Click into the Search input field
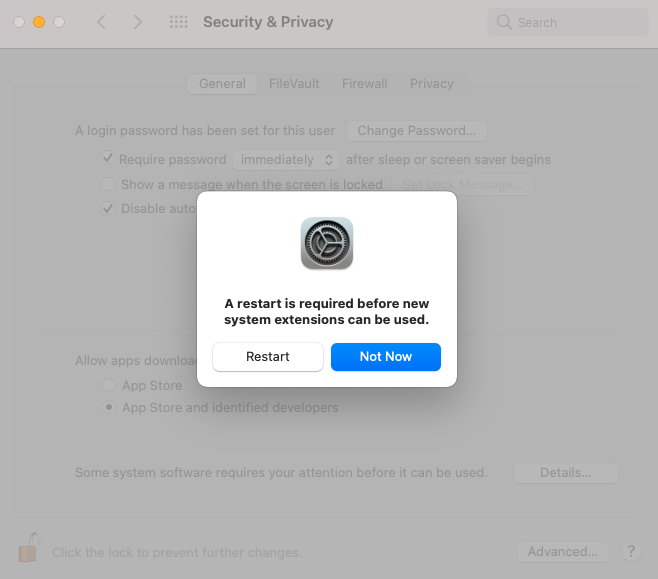The image size is (658, 579). tap(567, 22)
